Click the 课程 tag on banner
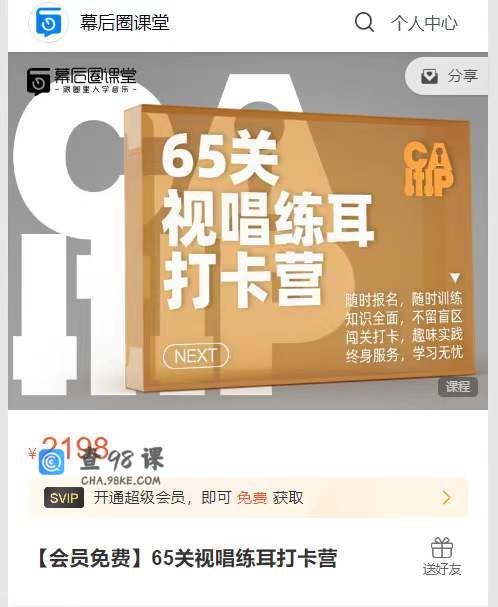 click(x=458, y=386)
